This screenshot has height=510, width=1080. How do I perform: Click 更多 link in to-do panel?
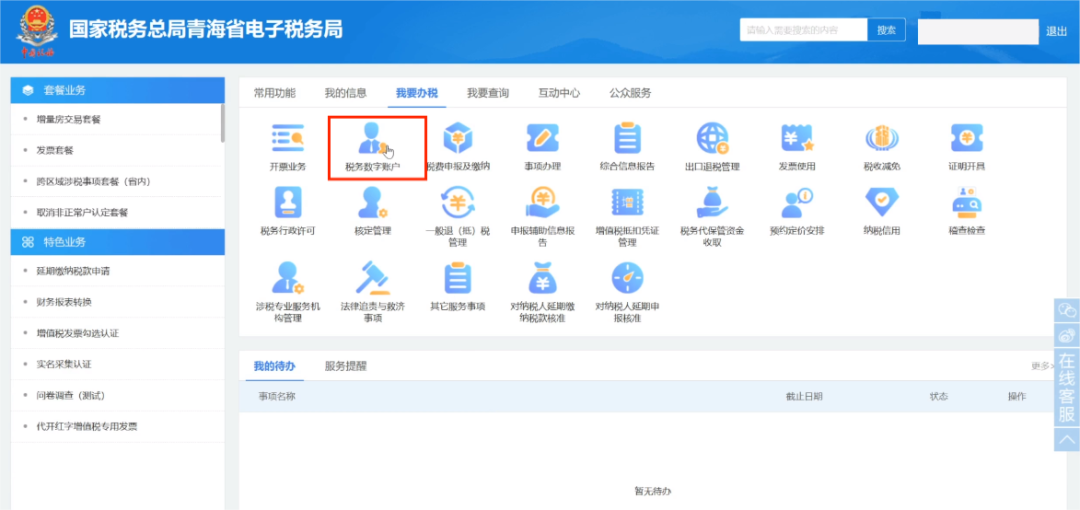tap(1043, 367)
